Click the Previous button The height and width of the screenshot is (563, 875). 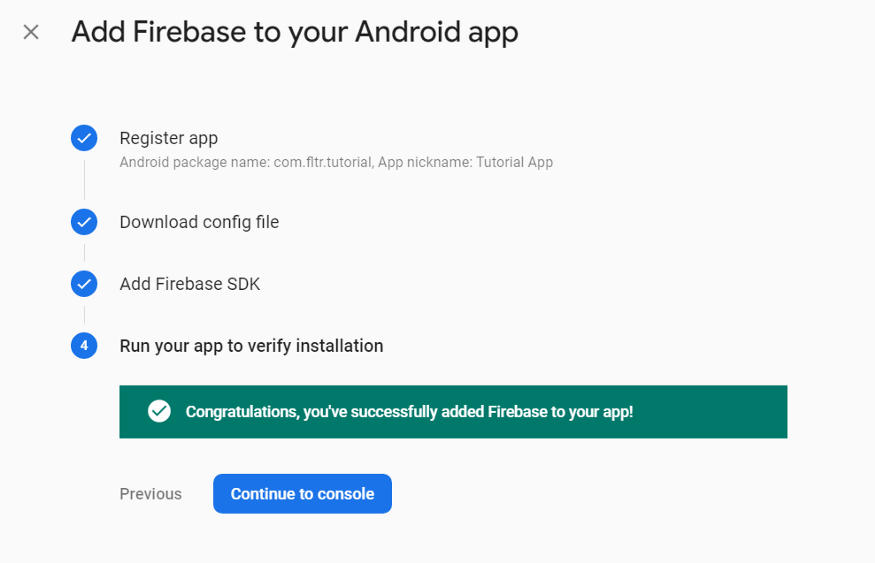pos(151,494)
